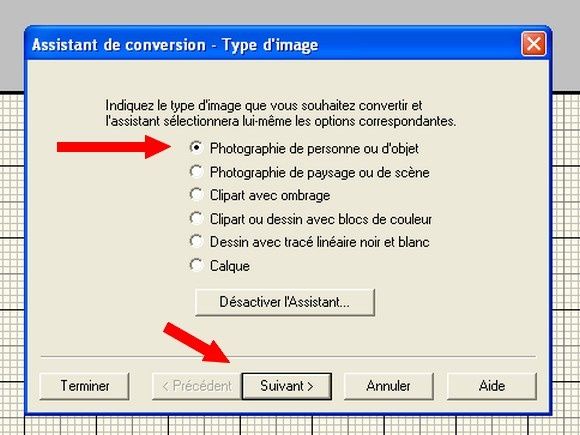The height and width of the screenshot is (435, 580).
Task: Click the Terminer button
Action: tap(84, 386)
